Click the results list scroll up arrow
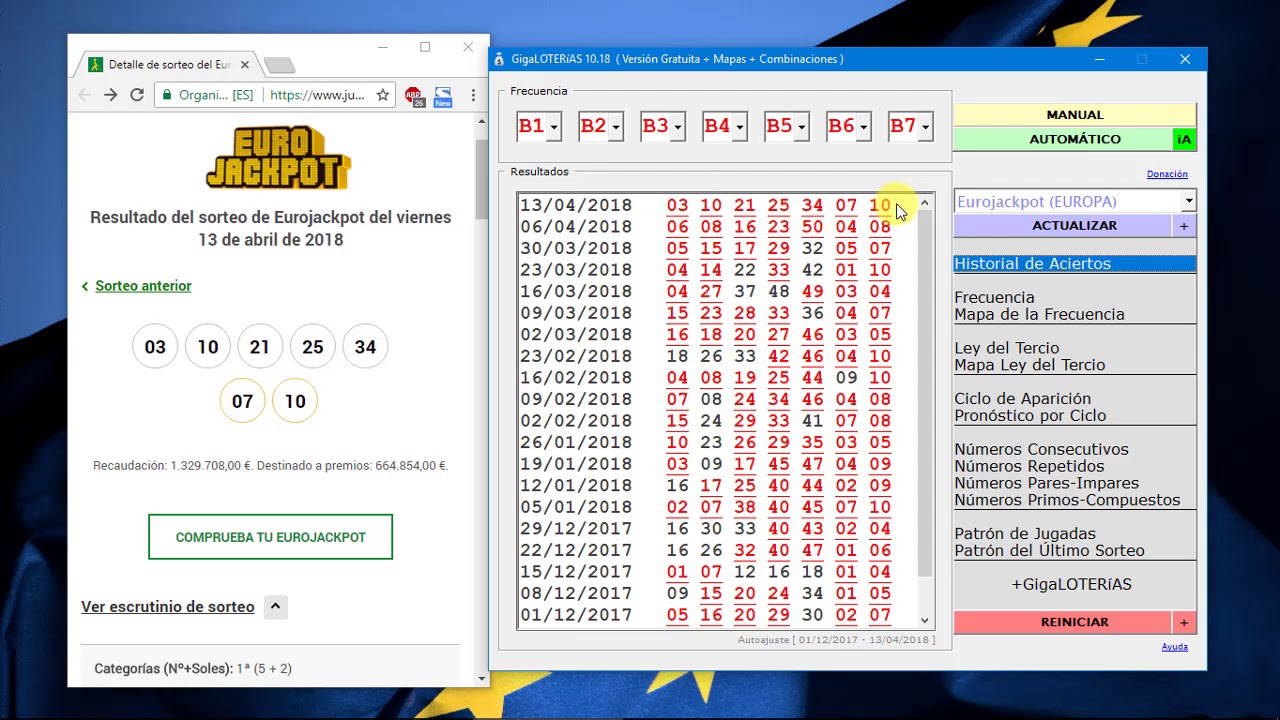Viewport: 1280px width, 720px height. 924,203
